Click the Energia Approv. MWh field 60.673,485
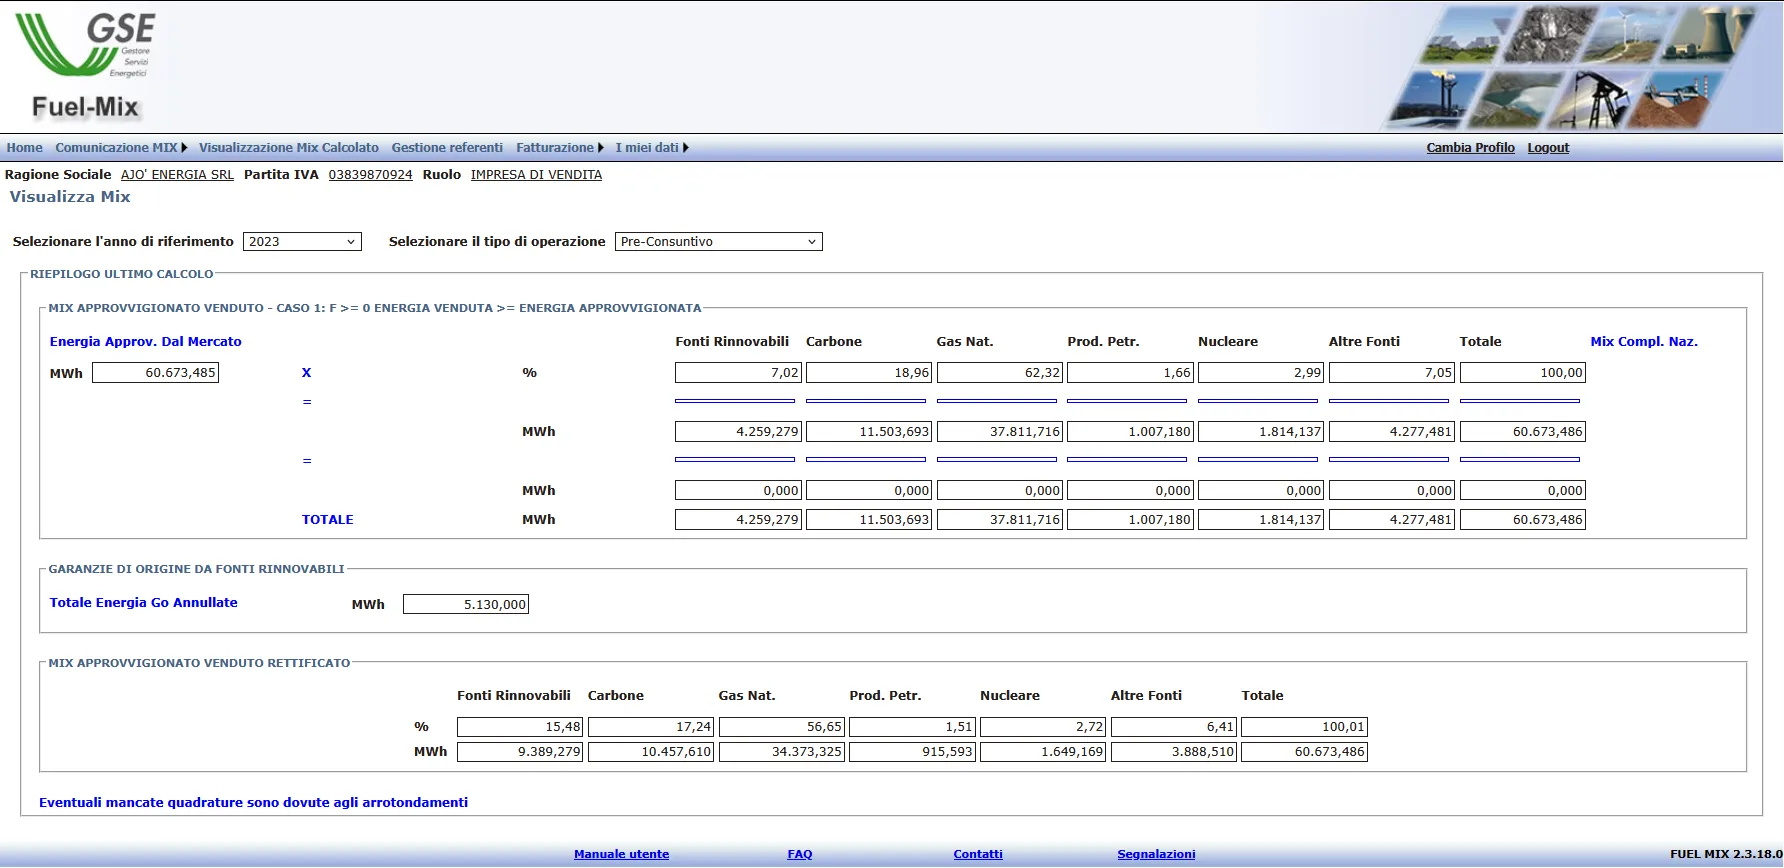 [x=155, y=373]
